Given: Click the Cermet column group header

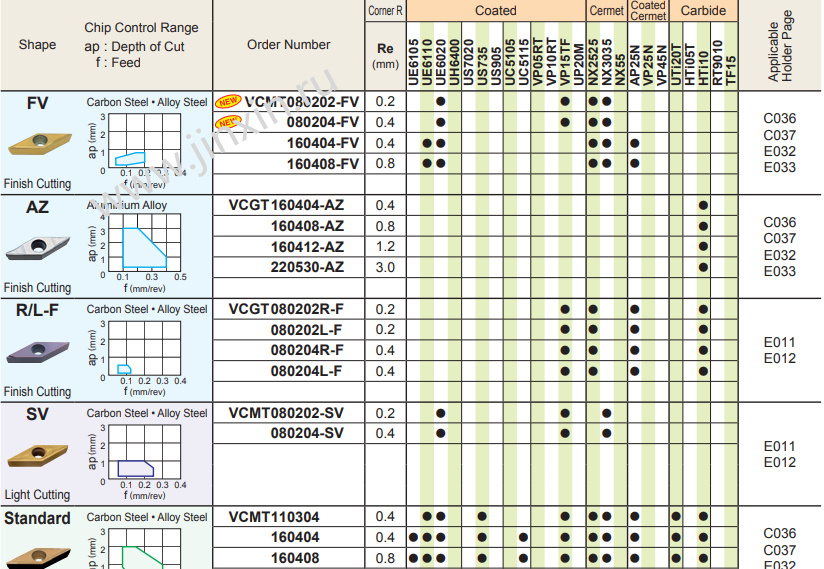Looking at the screenshot, I should (x=606, y=10).
